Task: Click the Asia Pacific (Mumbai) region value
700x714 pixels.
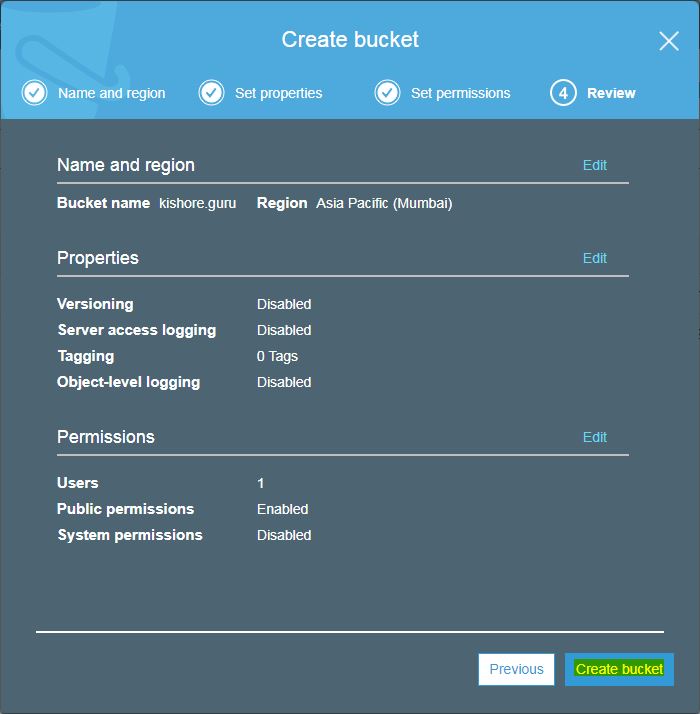Action: pyautogui.click(x=384, y=203)
